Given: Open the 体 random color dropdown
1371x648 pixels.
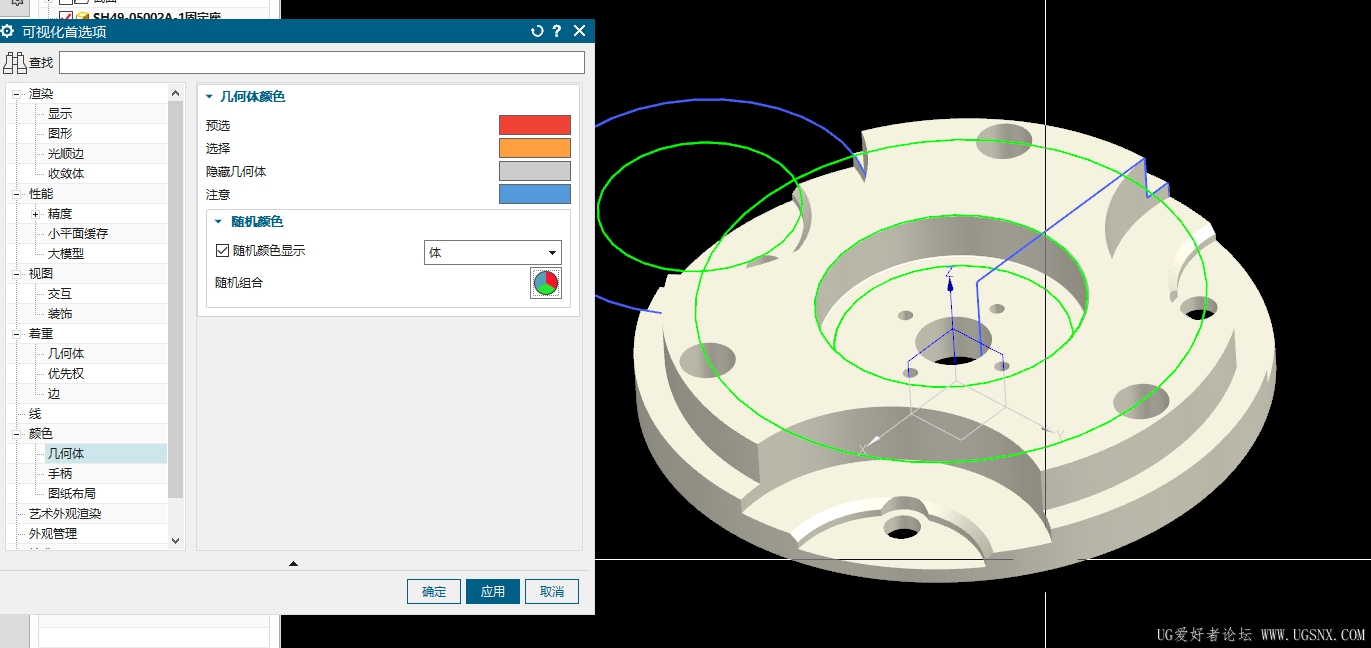Looking at the screenshot, I should pyautogui.click(x=492, y=252).
